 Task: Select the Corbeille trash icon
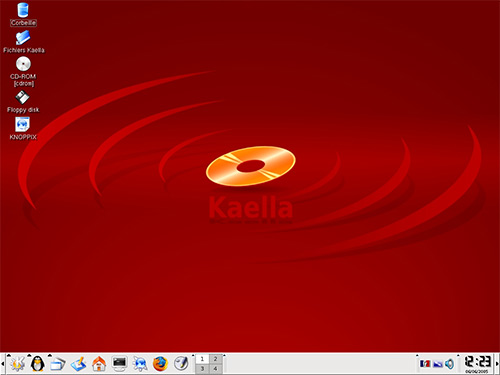click(23, 14)
